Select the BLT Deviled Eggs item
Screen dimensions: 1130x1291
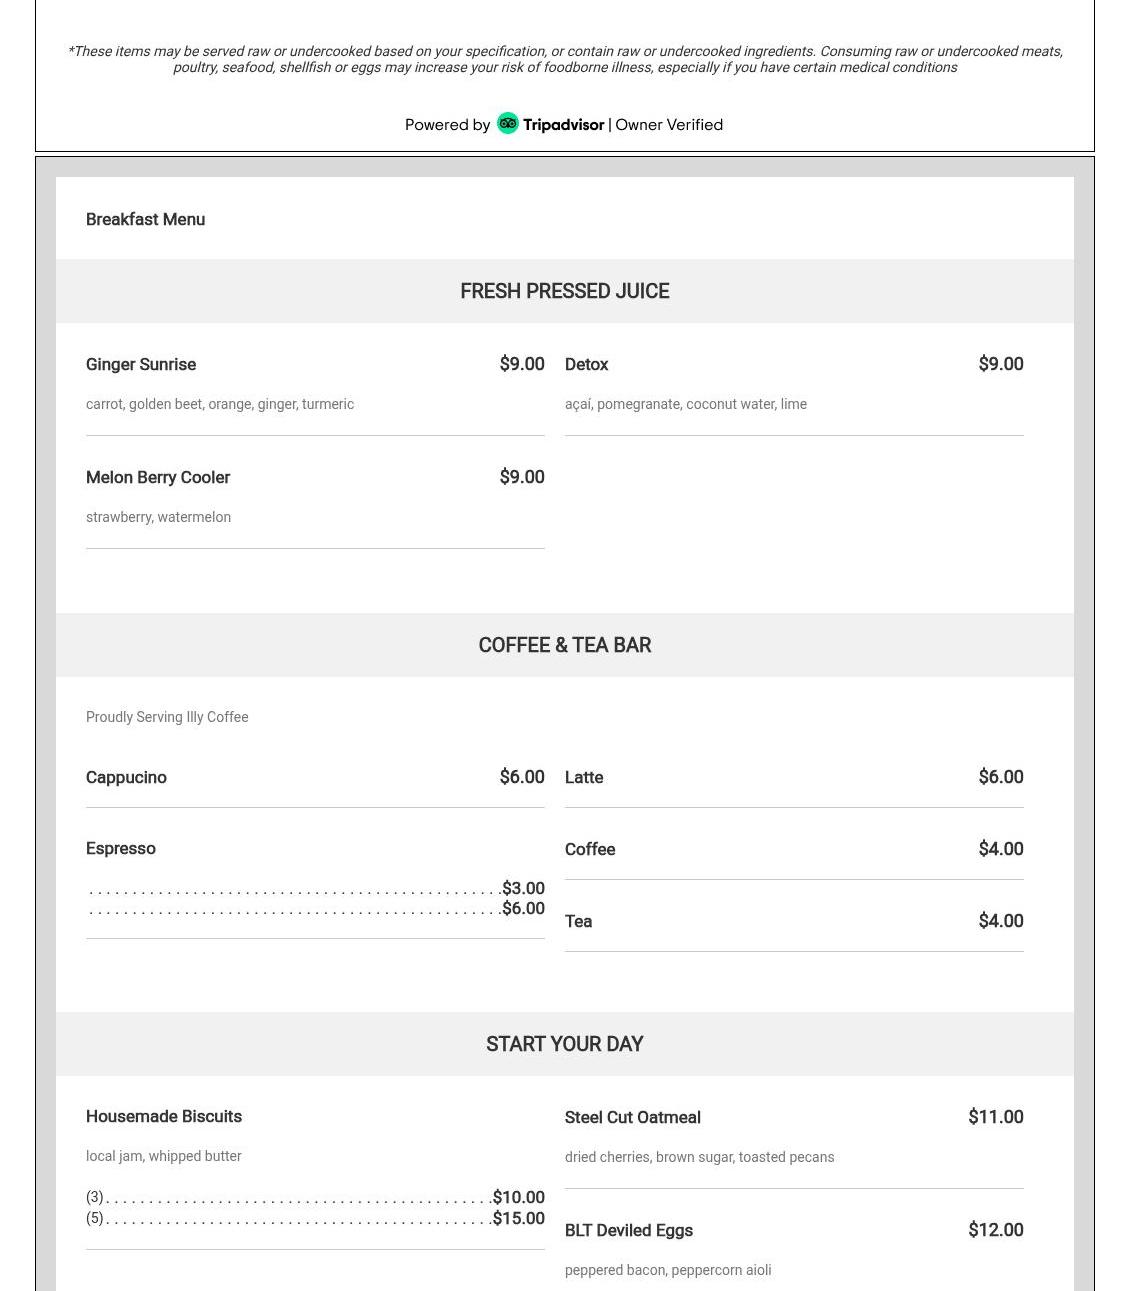coord(628,1231)
